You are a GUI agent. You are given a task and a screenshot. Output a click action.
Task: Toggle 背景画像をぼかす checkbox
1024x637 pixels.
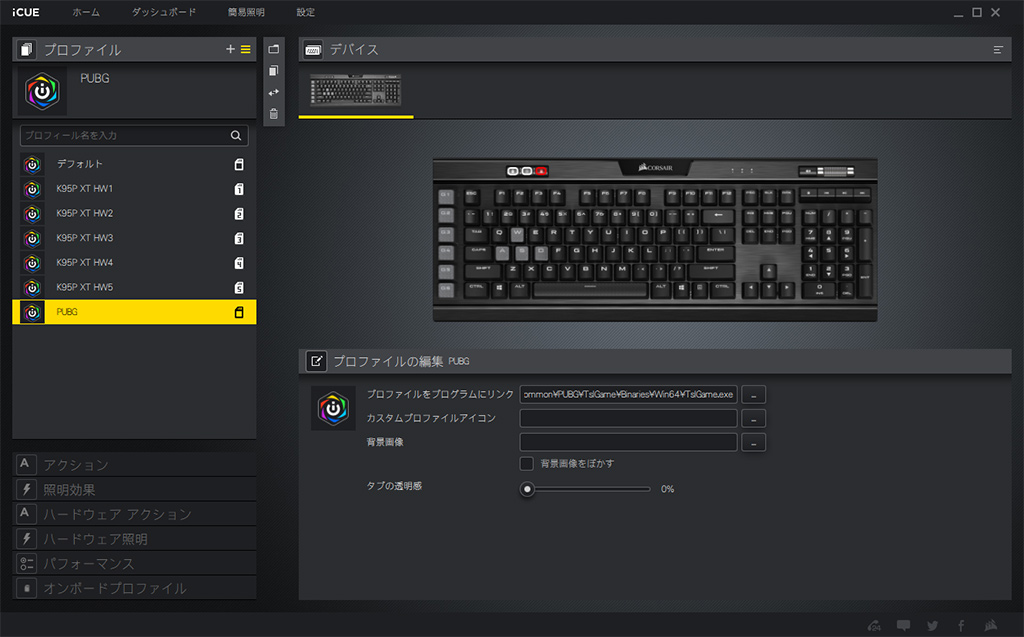click(x=526, y=463)
